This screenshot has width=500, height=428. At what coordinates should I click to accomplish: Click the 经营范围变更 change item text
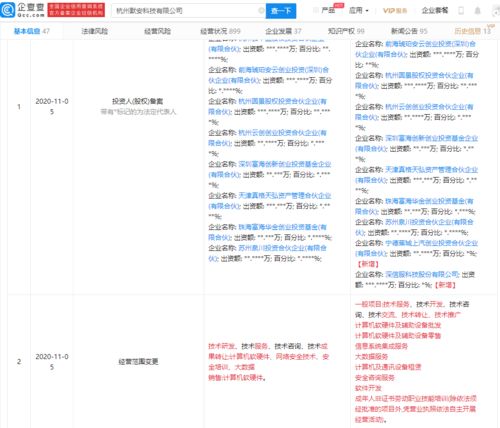(x=138, y=362)
